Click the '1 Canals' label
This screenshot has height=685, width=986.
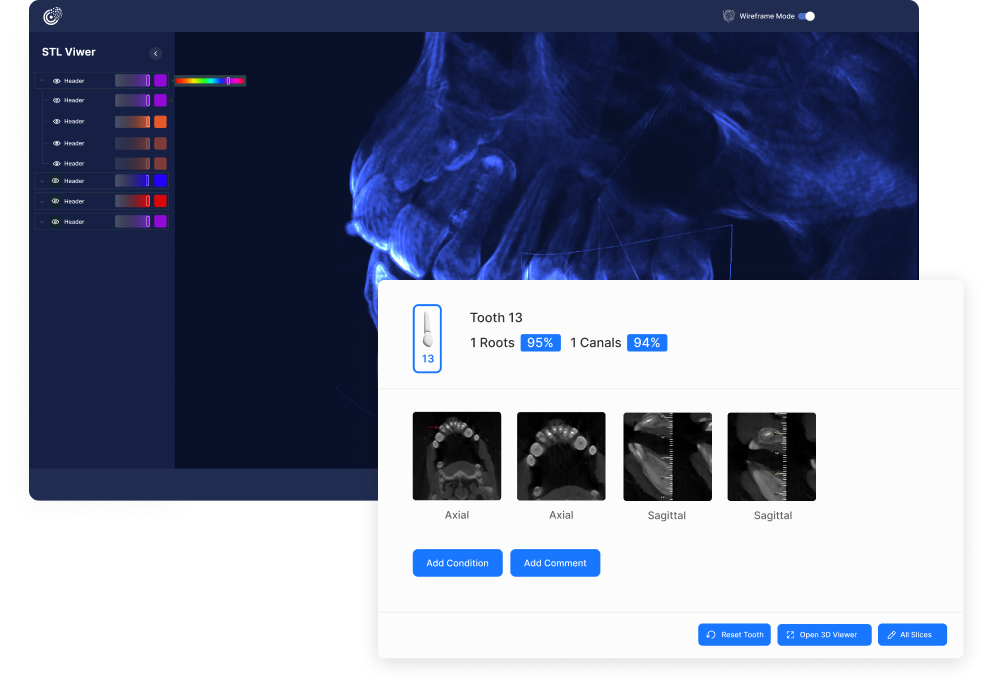coord(595,343)
